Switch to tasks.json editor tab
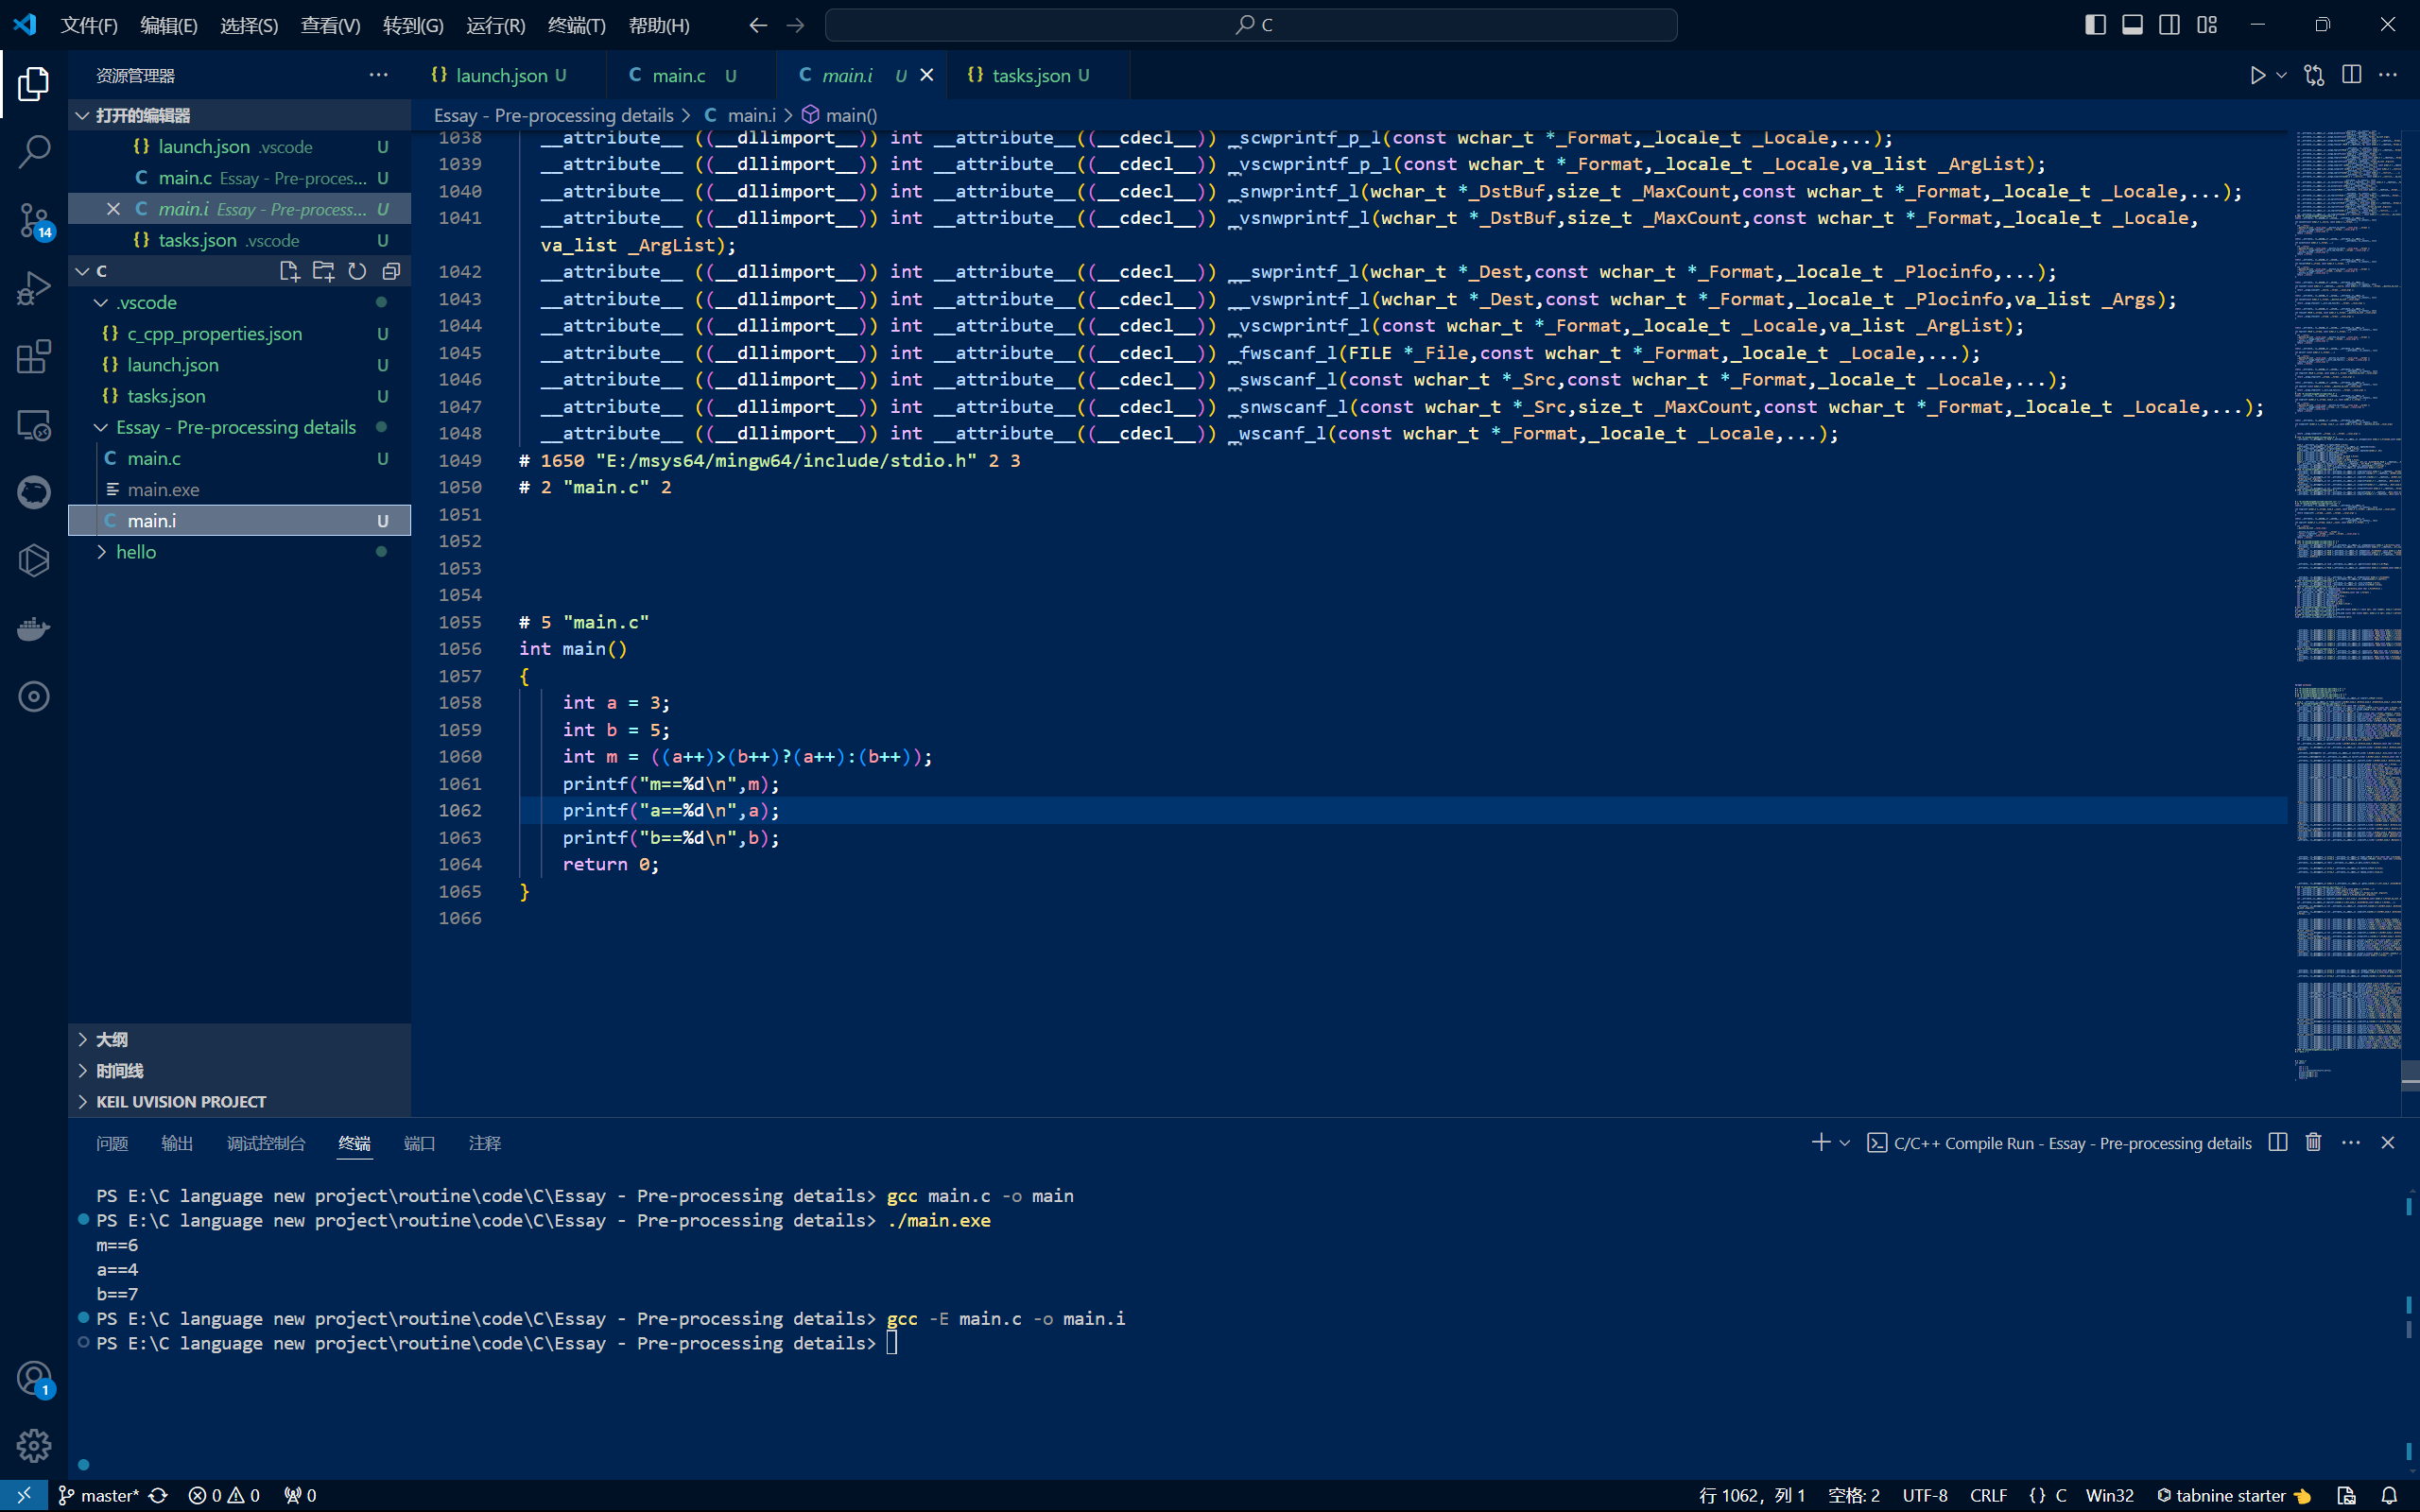 tap(1038, 75)
